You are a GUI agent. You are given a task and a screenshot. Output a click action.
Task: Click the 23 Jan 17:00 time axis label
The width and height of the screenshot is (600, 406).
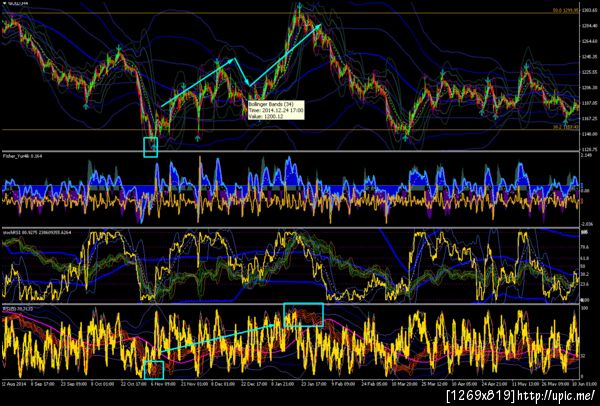[x=313, y=383]
